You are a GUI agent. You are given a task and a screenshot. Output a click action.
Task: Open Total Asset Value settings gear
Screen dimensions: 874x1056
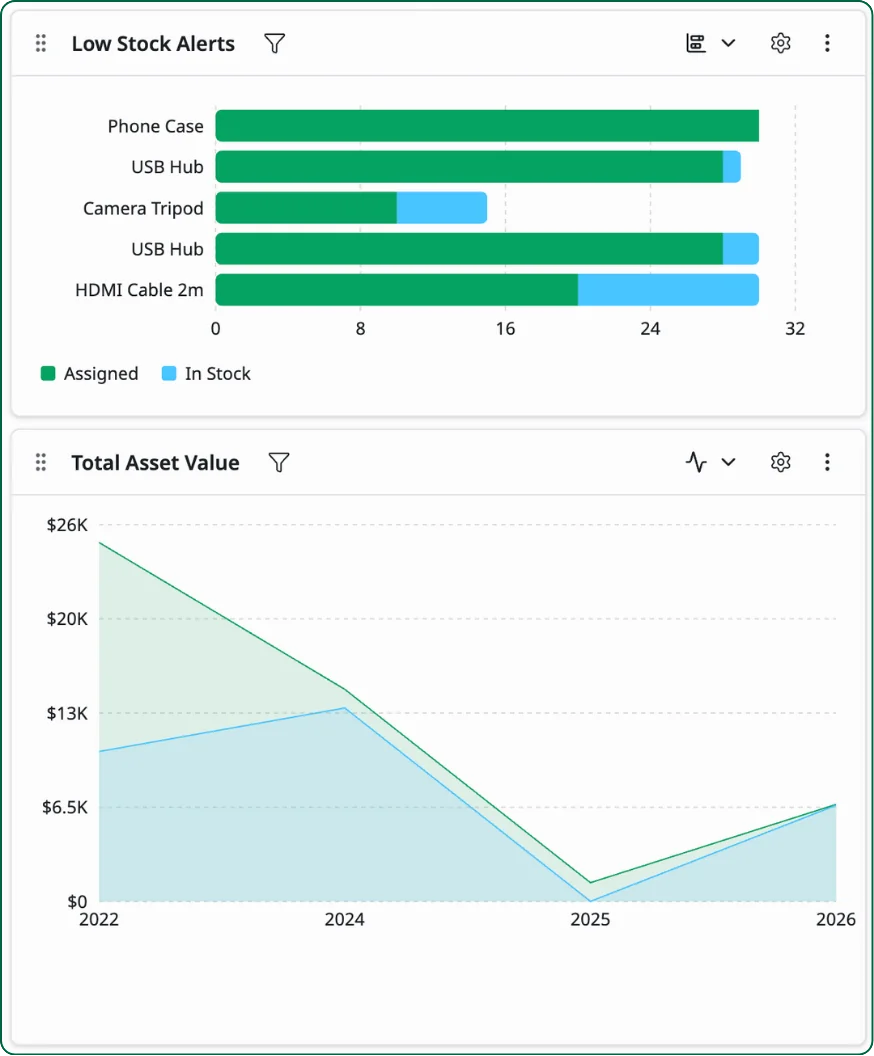[x=780, y=462]
